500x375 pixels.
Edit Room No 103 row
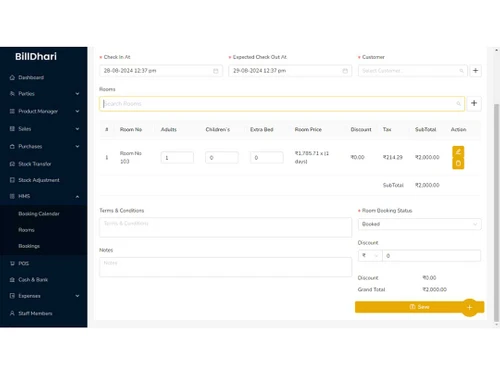[458, 152]
